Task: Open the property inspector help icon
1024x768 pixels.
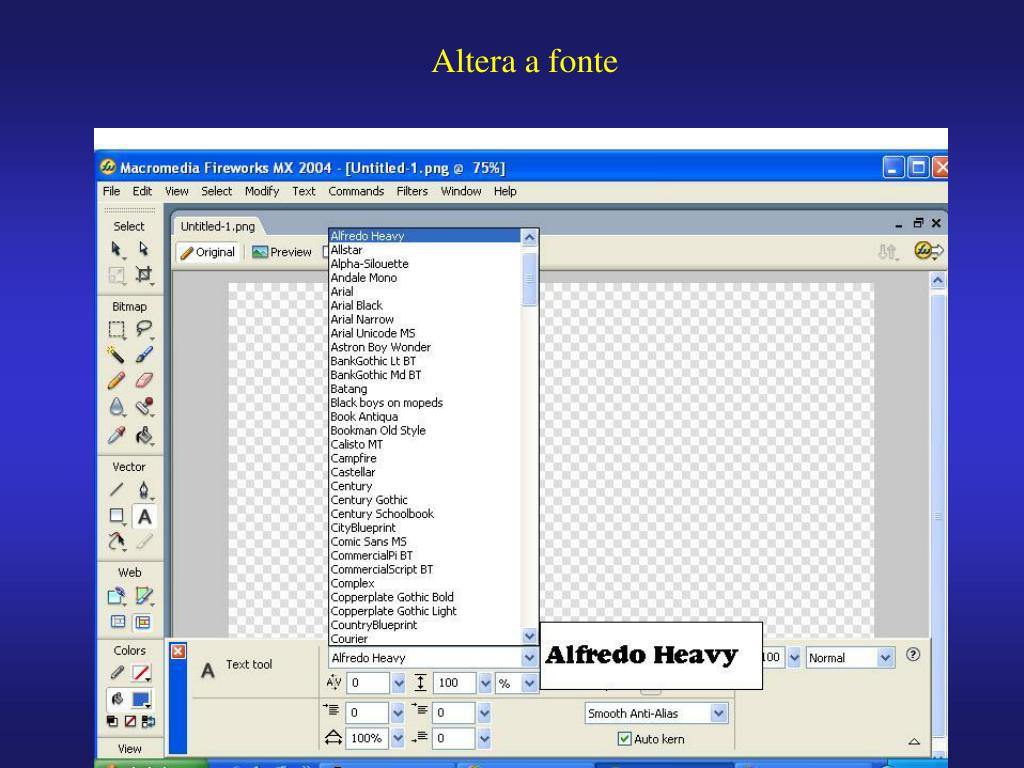Action: (x=913, y=654)
